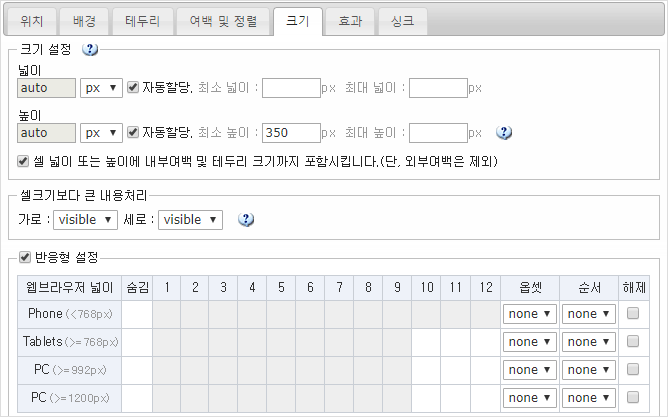Click column 6 cell in Phone row

(311, 314)
